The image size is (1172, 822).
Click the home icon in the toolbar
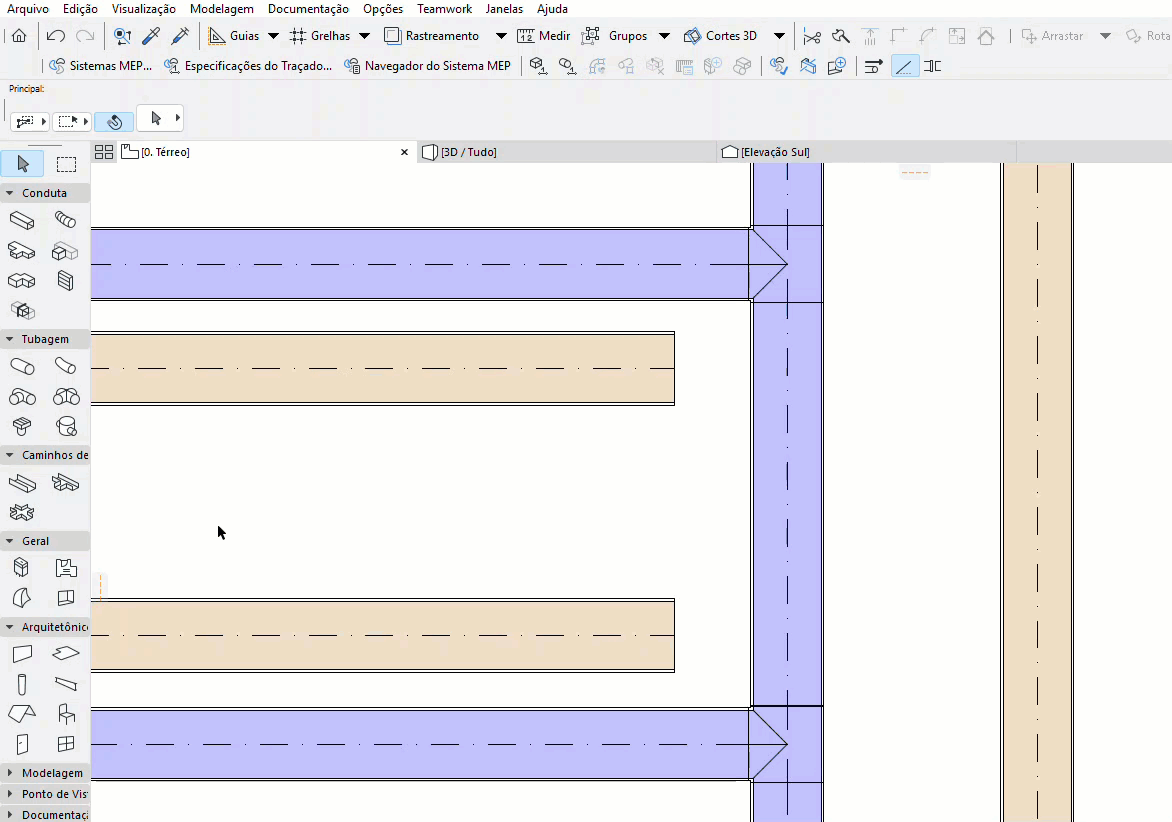tap(19, 35)
